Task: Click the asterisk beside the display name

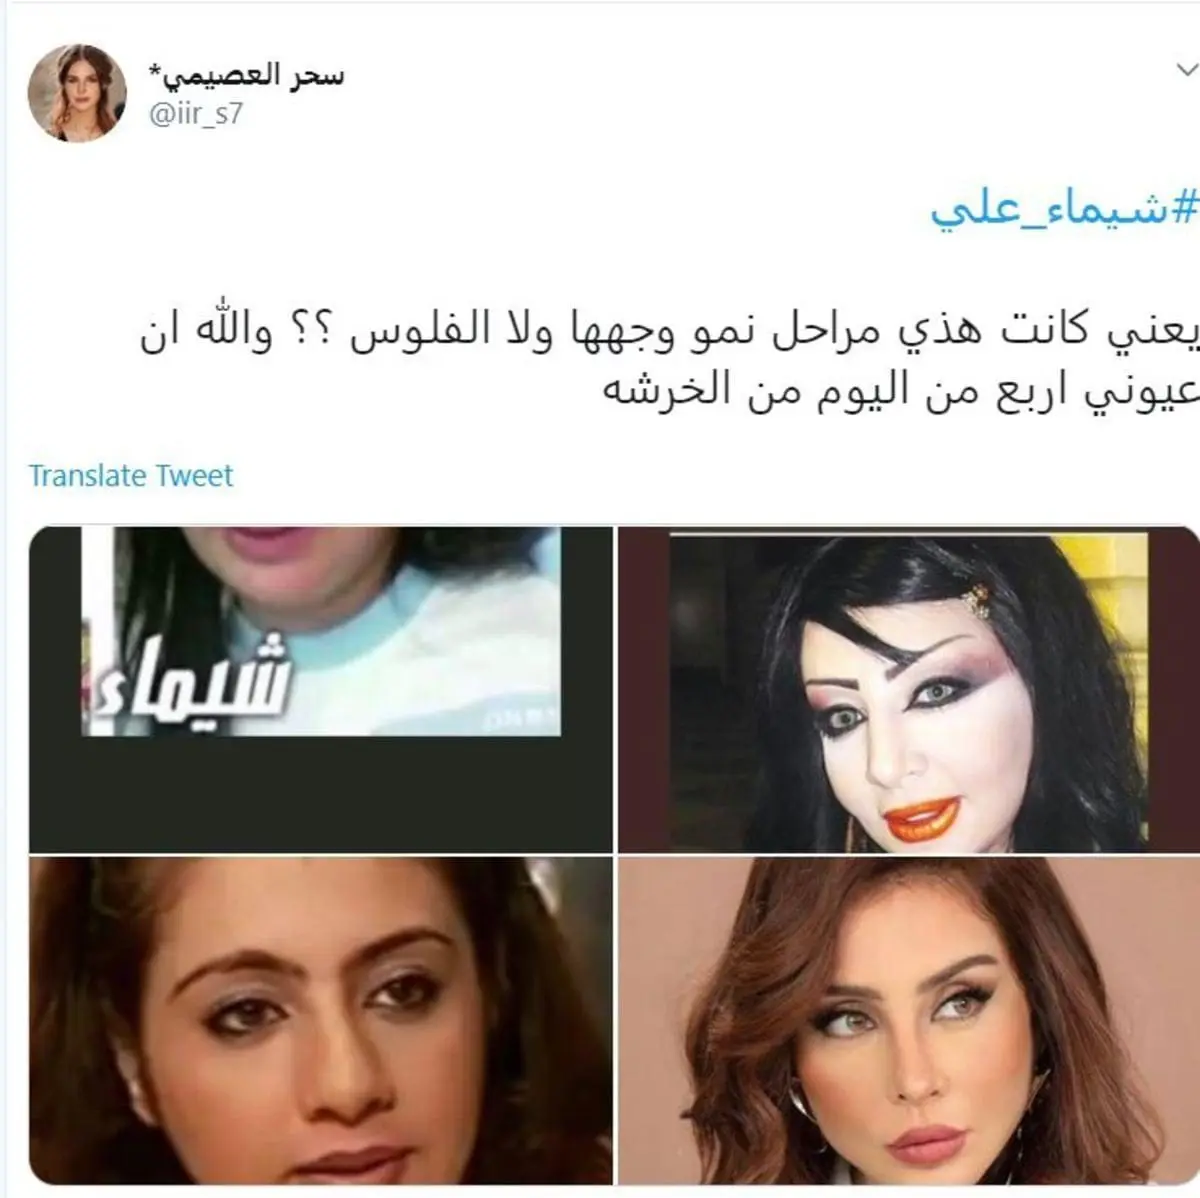Action: [153, 71]
